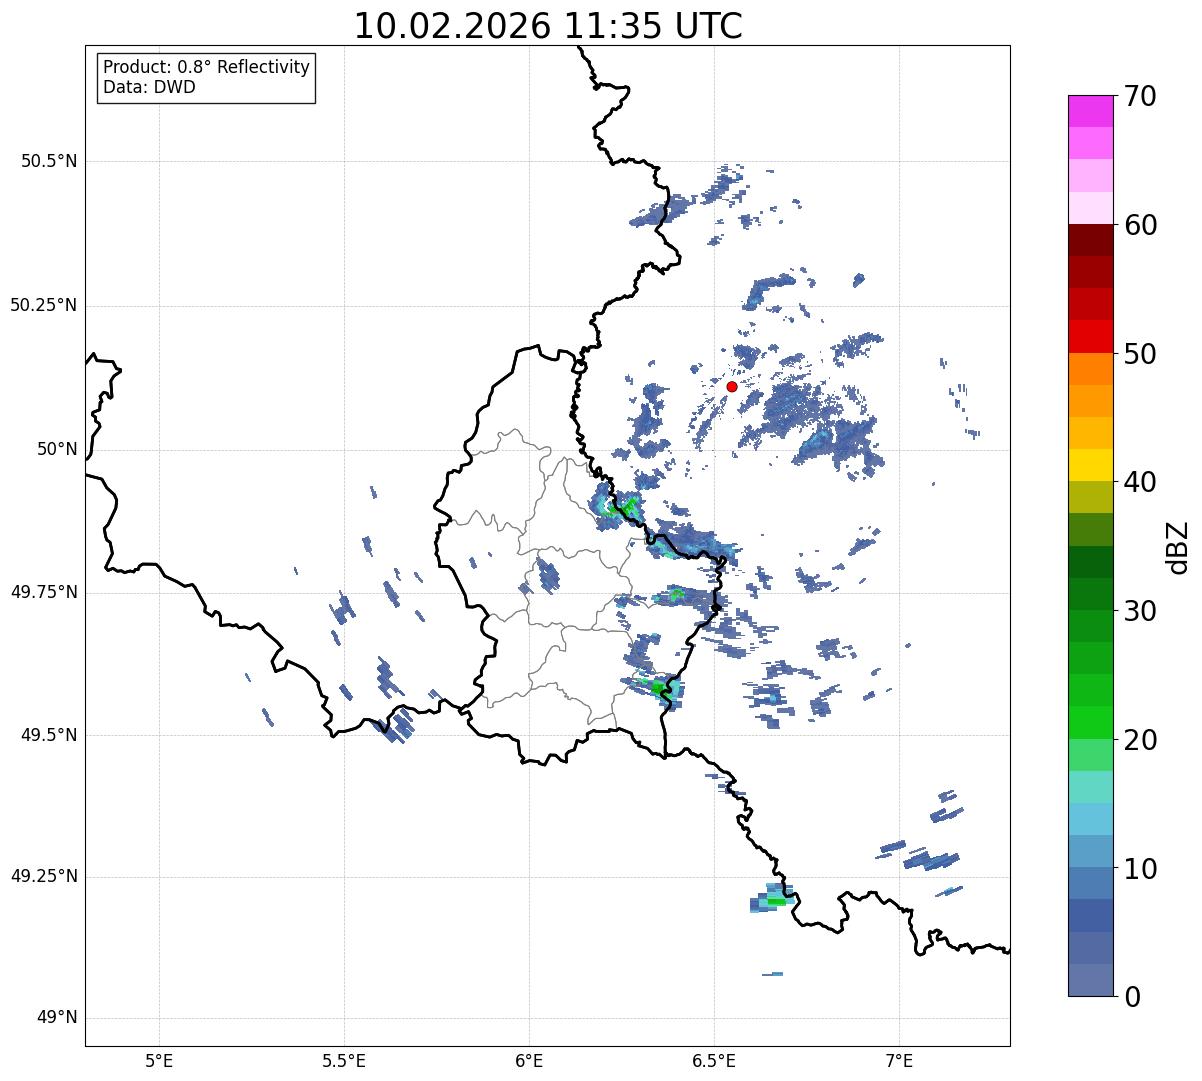Click the 6.5°E longitude label
The image size is (1202, 1081).
[x=714, y=1061]
